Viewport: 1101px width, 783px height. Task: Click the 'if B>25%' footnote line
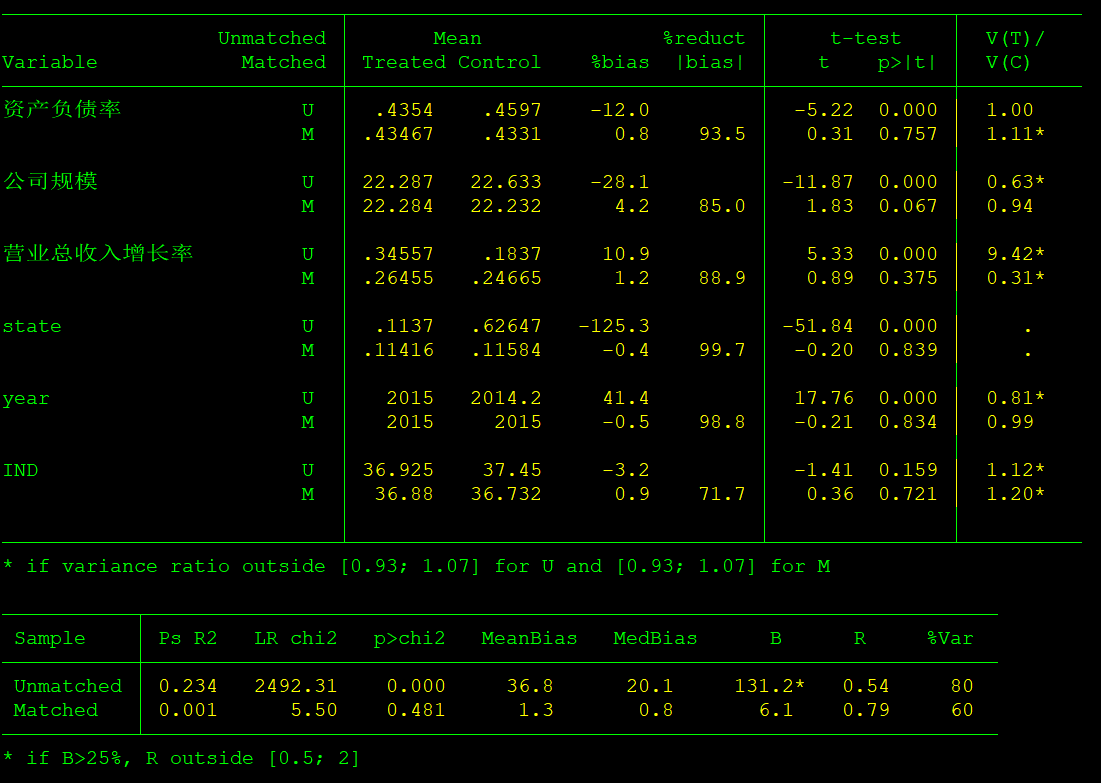pyautogui.click(x=181, y=758)
